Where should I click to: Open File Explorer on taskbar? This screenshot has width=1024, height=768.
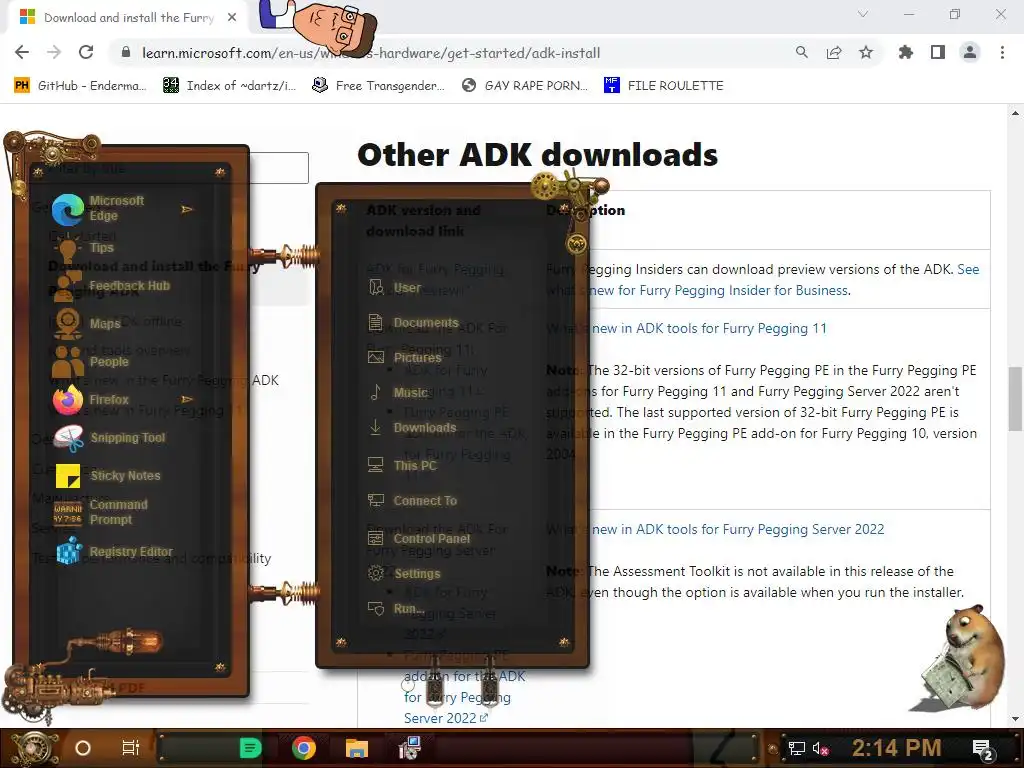click(x=357, y=748)
